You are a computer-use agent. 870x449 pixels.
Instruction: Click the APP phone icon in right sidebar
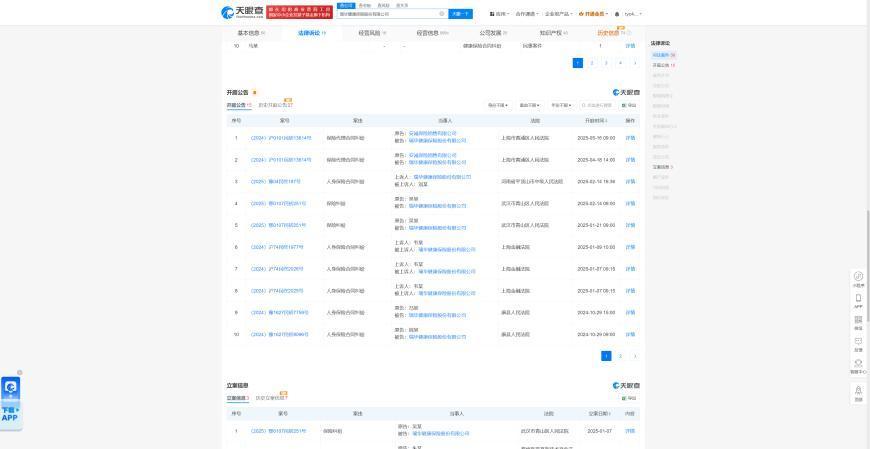(858, 298)
